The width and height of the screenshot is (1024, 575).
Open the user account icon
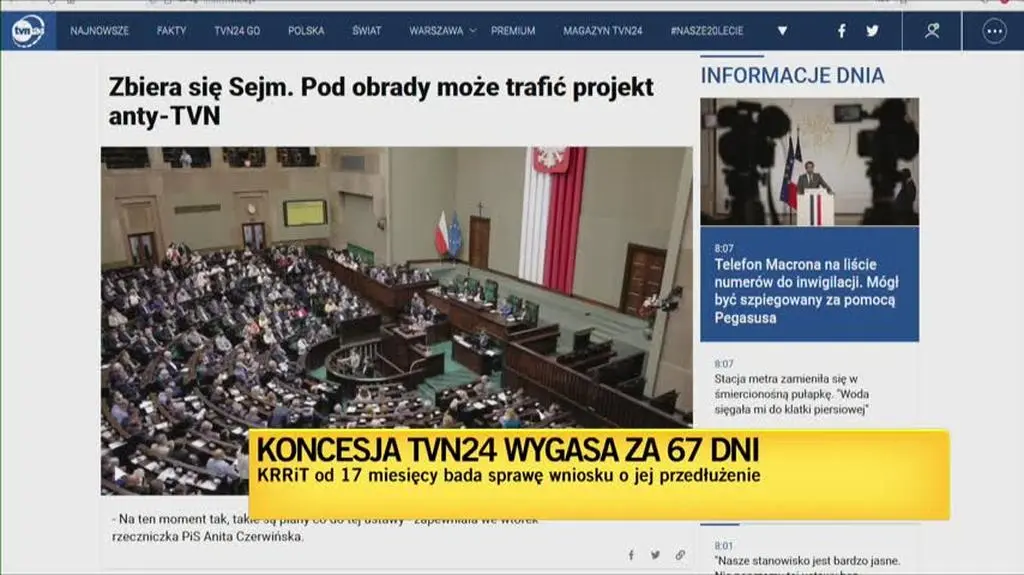pos(932,31)
